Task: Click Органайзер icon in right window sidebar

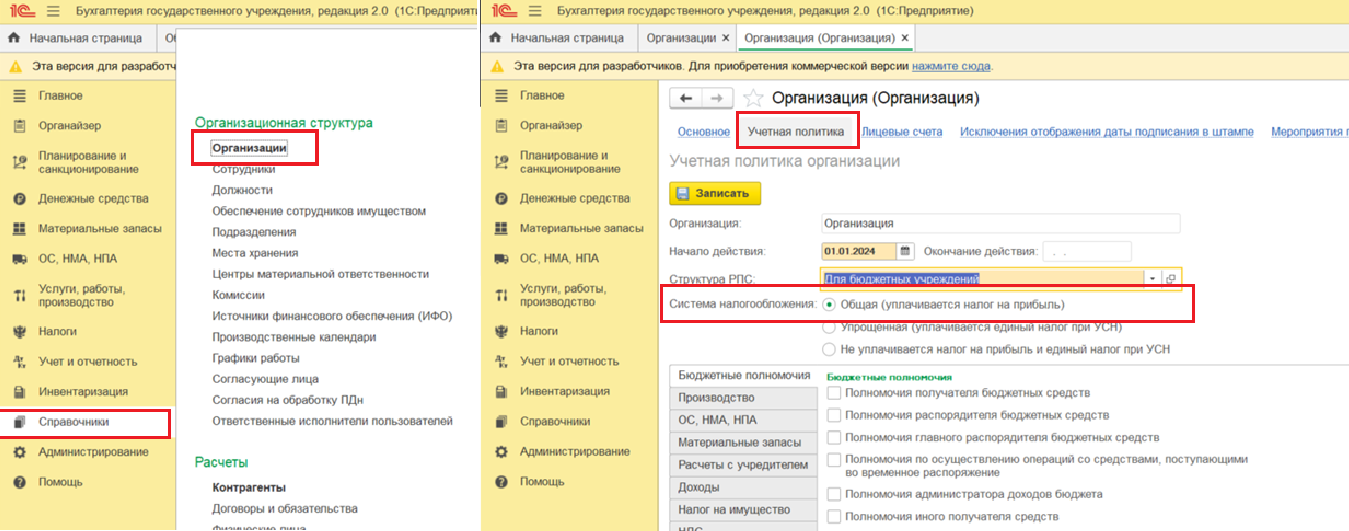Action: coord(500,126)
